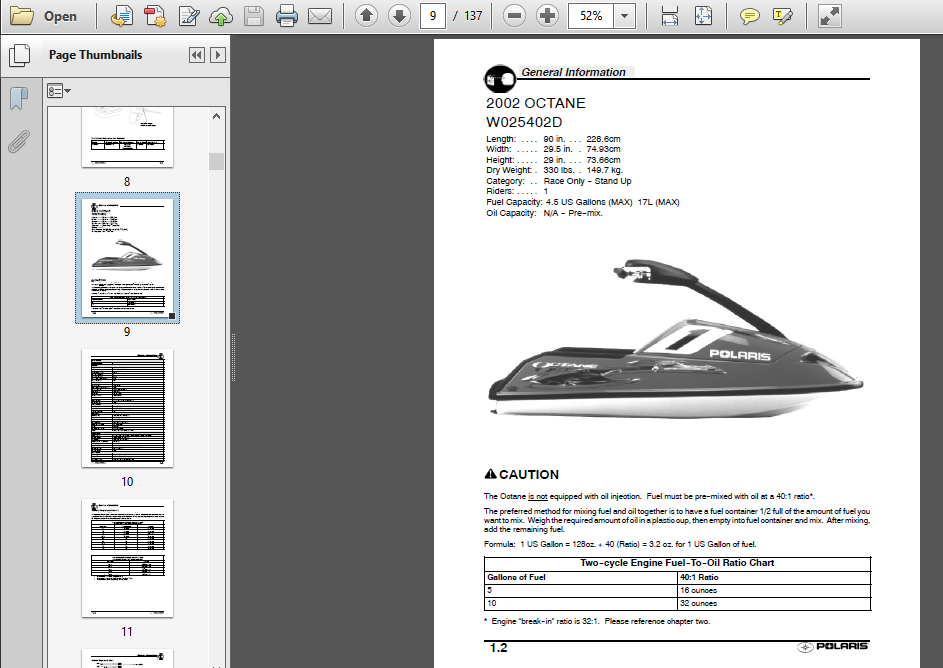
Task: Go to previous page with up arrow
Action: [366, 16]
